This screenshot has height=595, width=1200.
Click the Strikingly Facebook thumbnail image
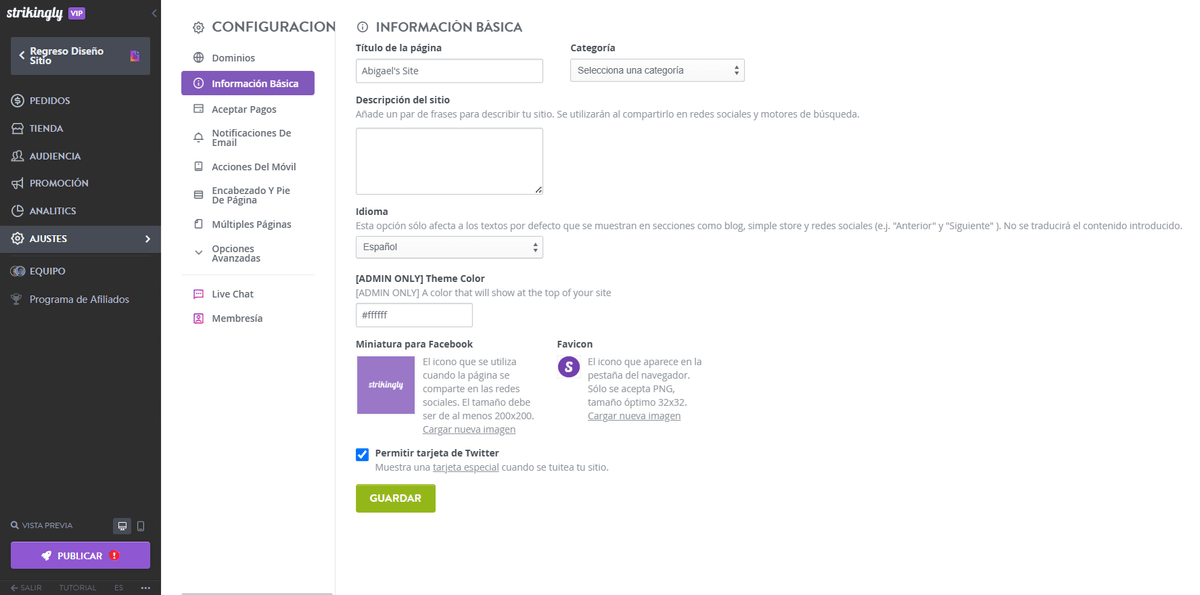click(x=385, y=384)
